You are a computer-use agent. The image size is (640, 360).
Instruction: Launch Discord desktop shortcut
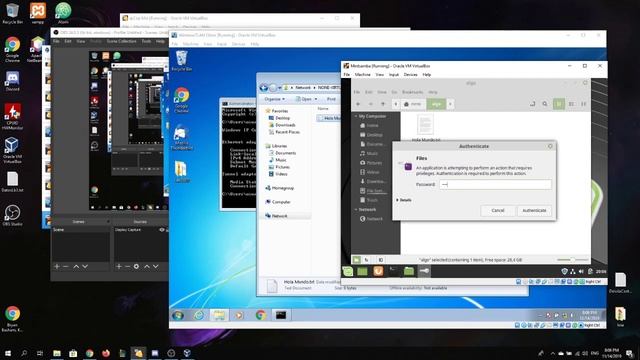click(12, 81)
